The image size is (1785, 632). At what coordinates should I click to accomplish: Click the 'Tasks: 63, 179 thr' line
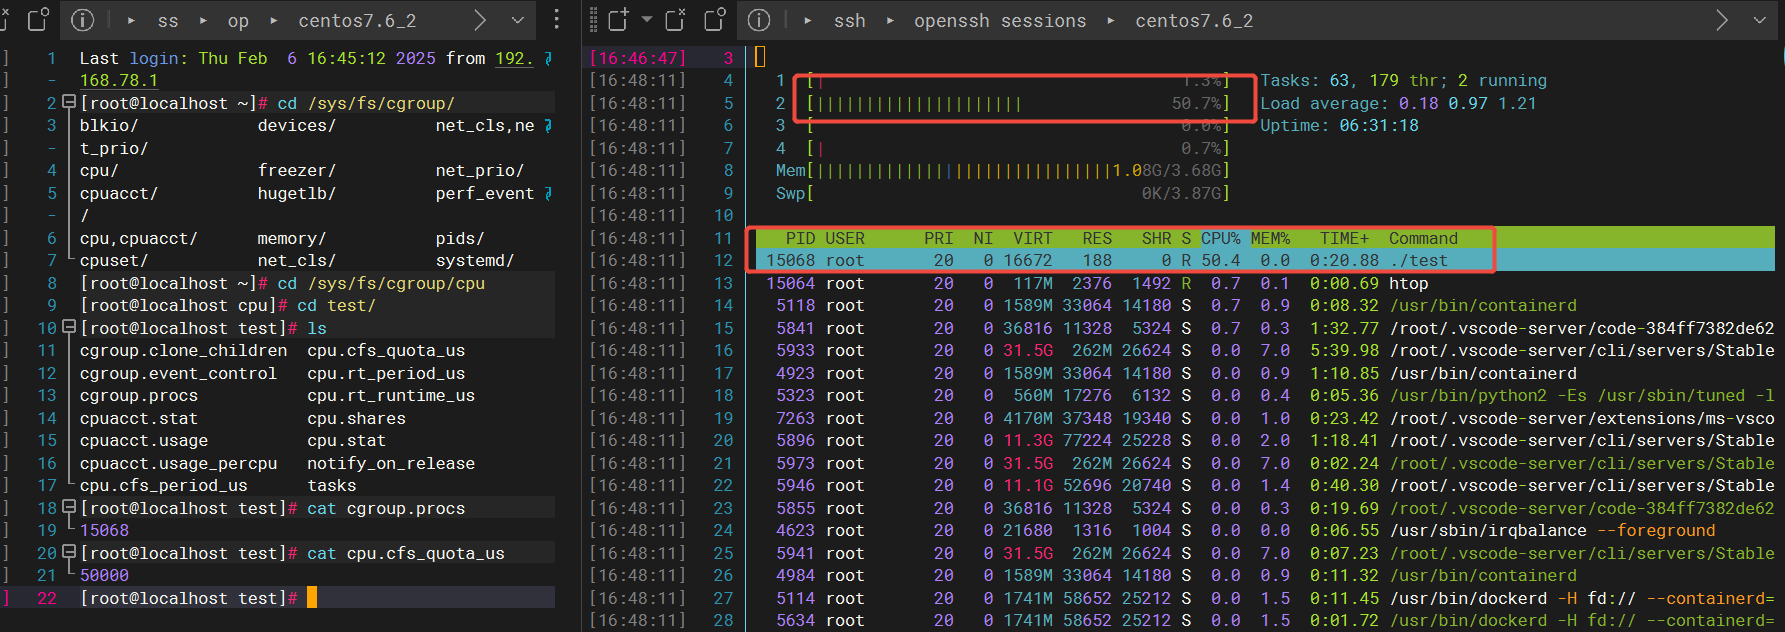pos(1403,80)
